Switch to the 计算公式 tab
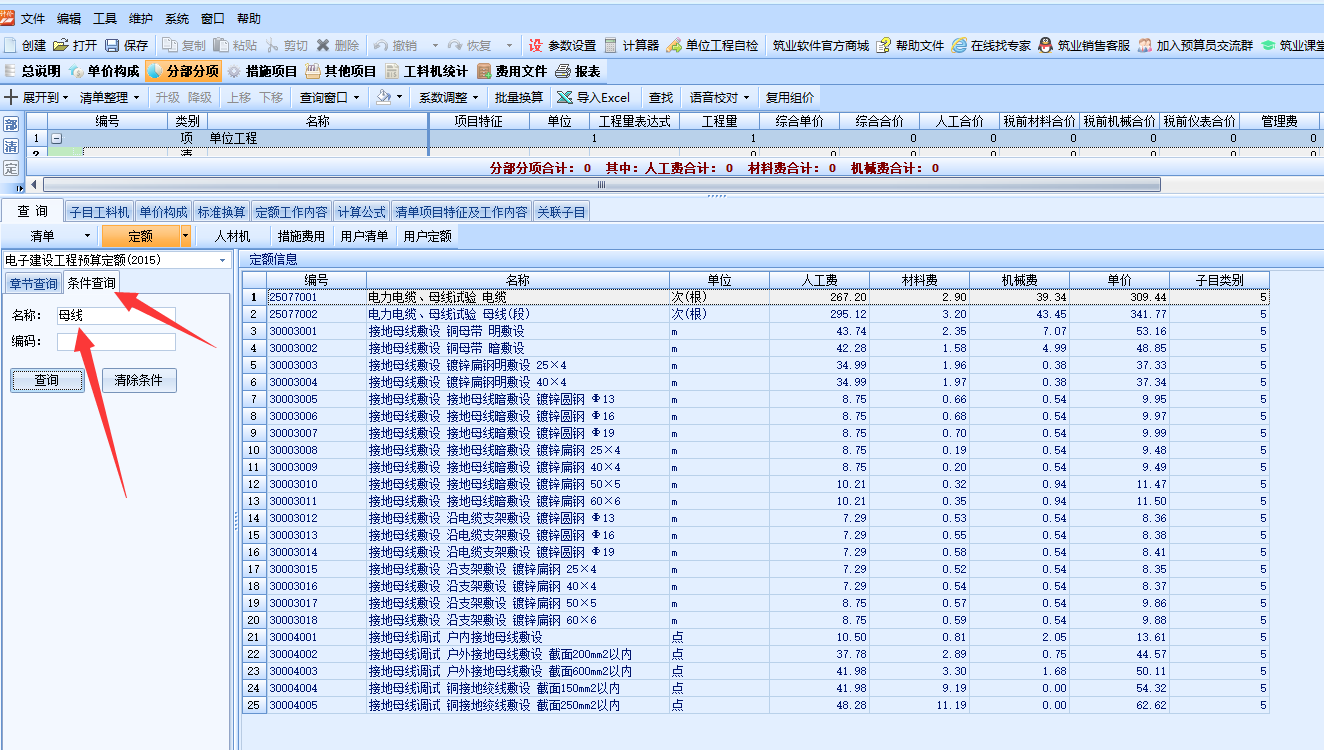 point(361,212)
